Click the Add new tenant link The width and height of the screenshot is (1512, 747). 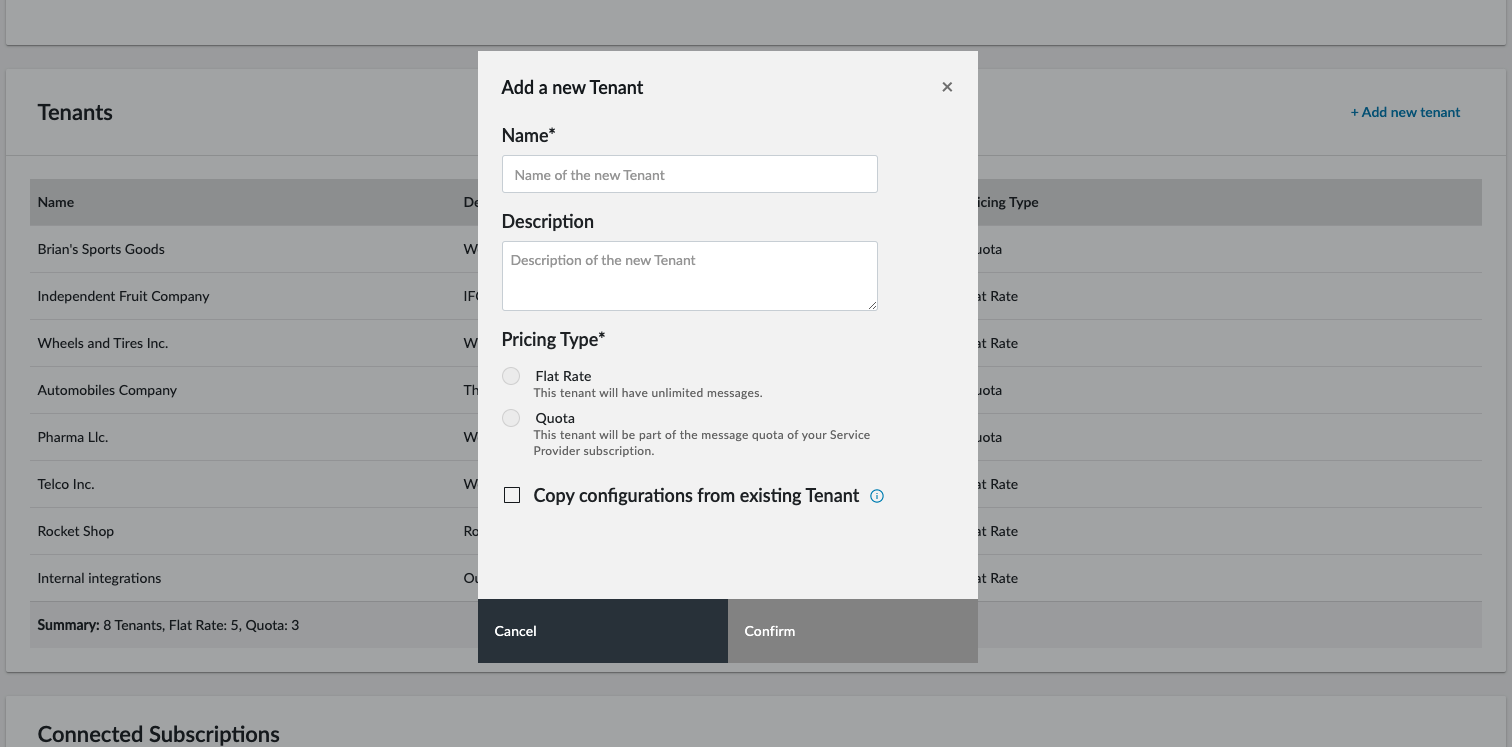pyautogui.click(x=1405, y=112)
